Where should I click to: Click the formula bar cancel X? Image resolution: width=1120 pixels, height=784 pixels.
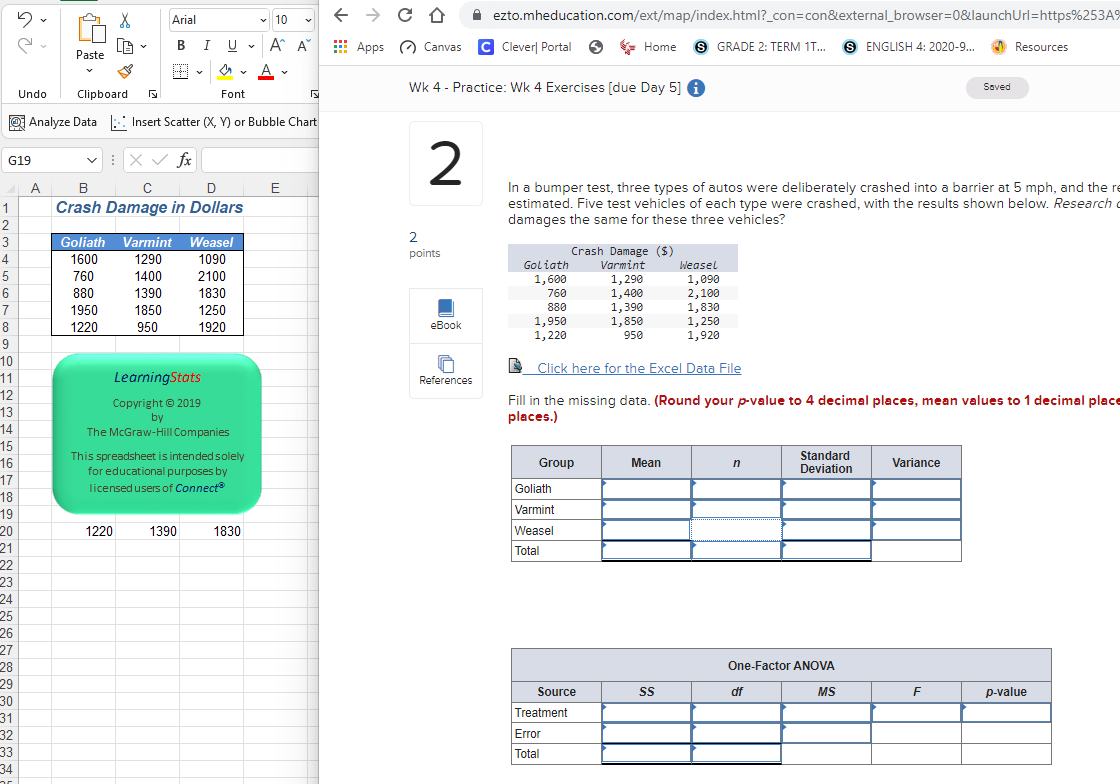pyautogui.click(x=136, y=161)
